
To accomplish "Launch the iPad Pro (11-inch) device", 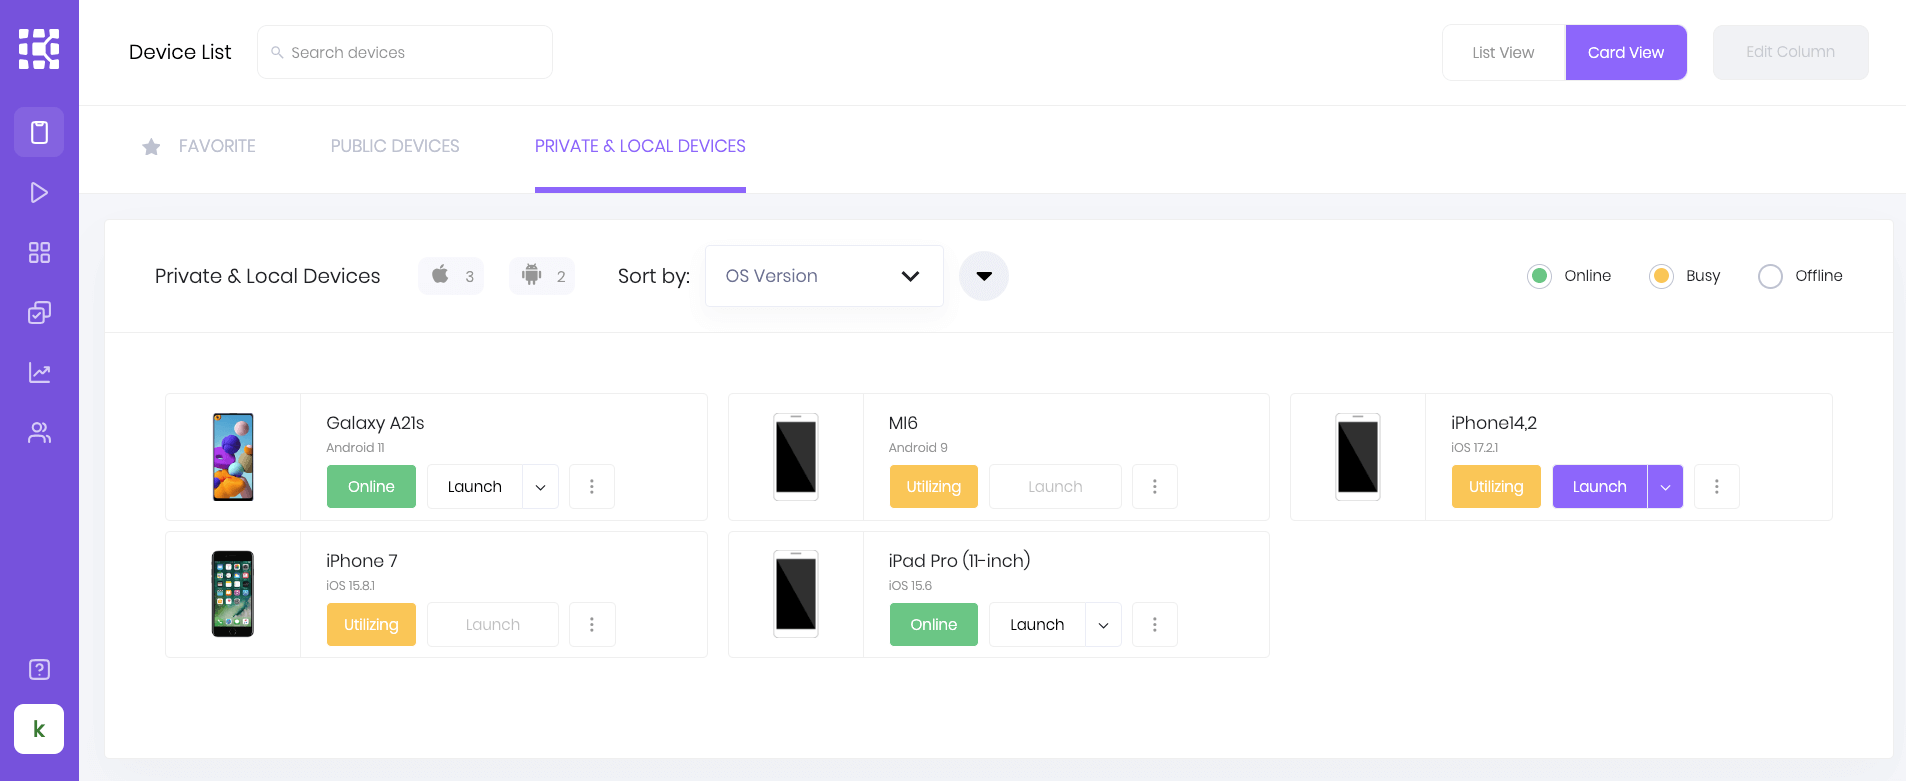I will click(x=1037, y=625).
